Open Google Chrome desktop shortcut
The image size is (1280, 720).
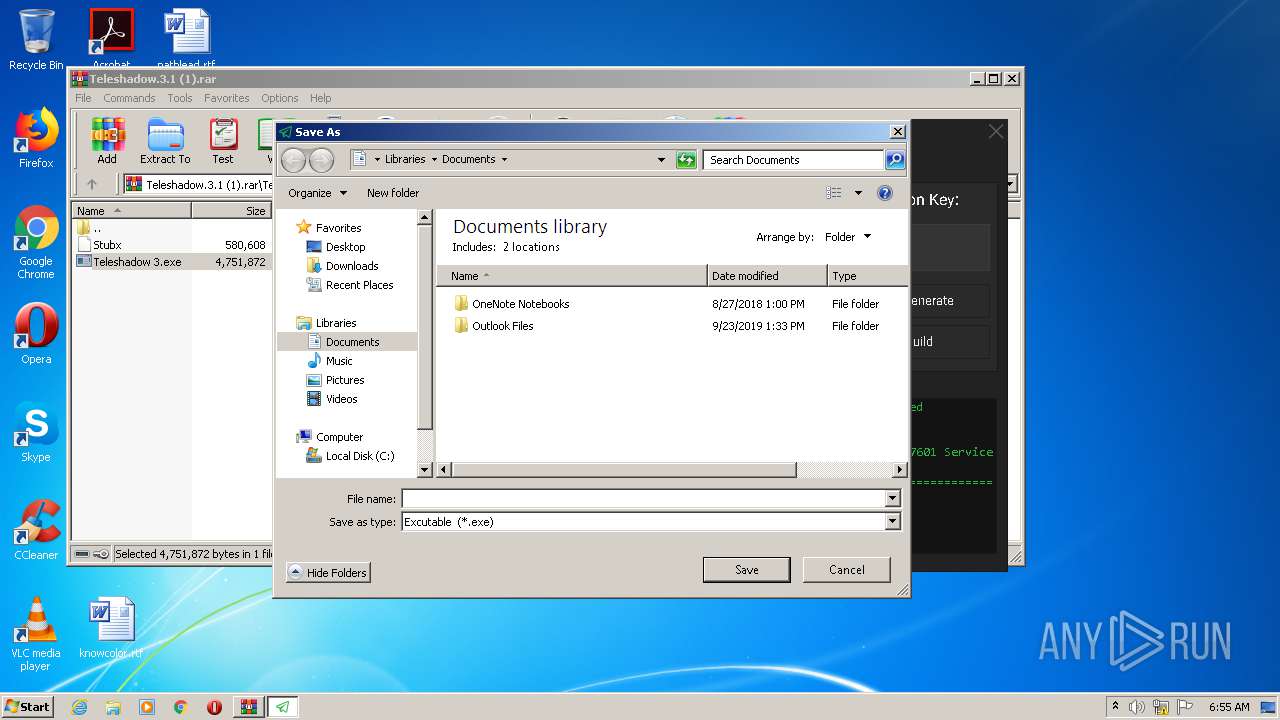[x=36, y=242]
